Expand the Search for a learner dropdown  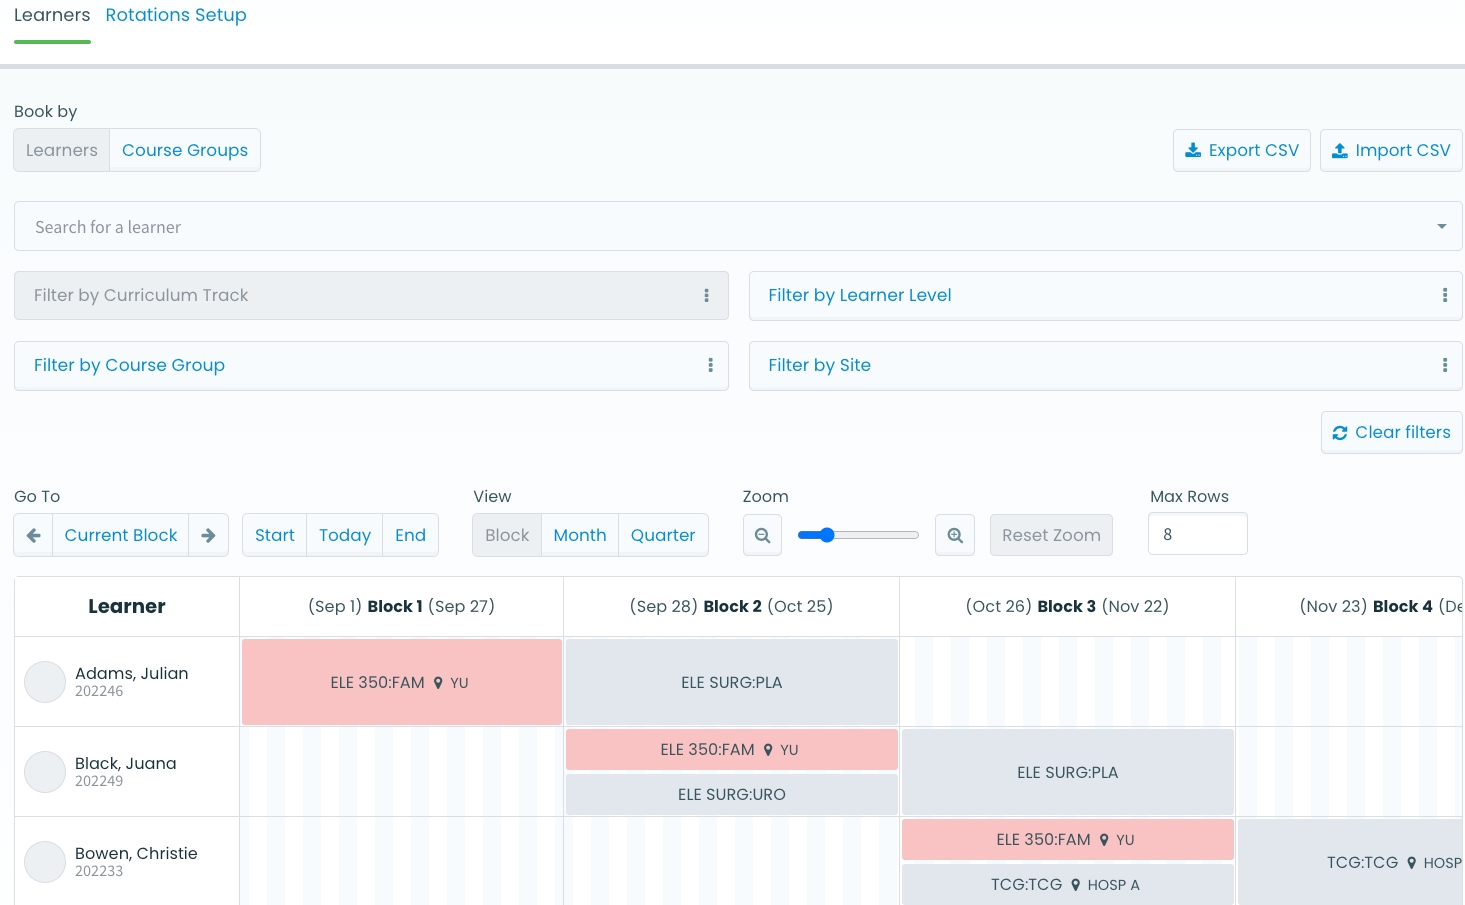point(1441,227)
